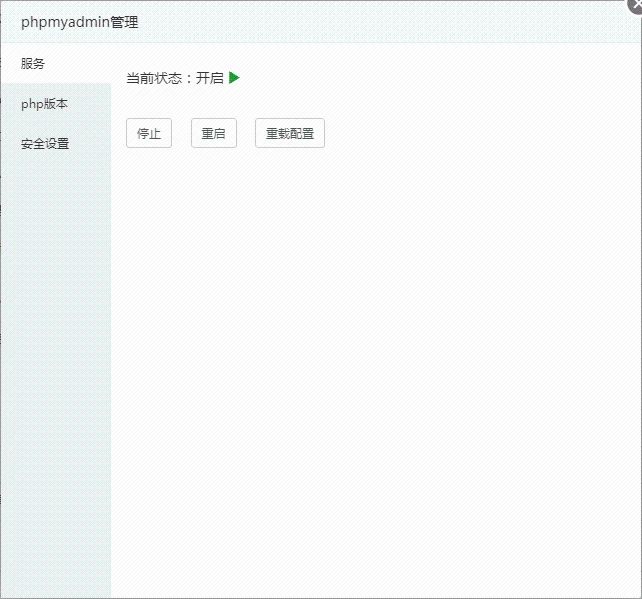This screenshot has height=599, width=642.
Task: Click the phpmyadmin管理 title text
Action: click(79, 22)
